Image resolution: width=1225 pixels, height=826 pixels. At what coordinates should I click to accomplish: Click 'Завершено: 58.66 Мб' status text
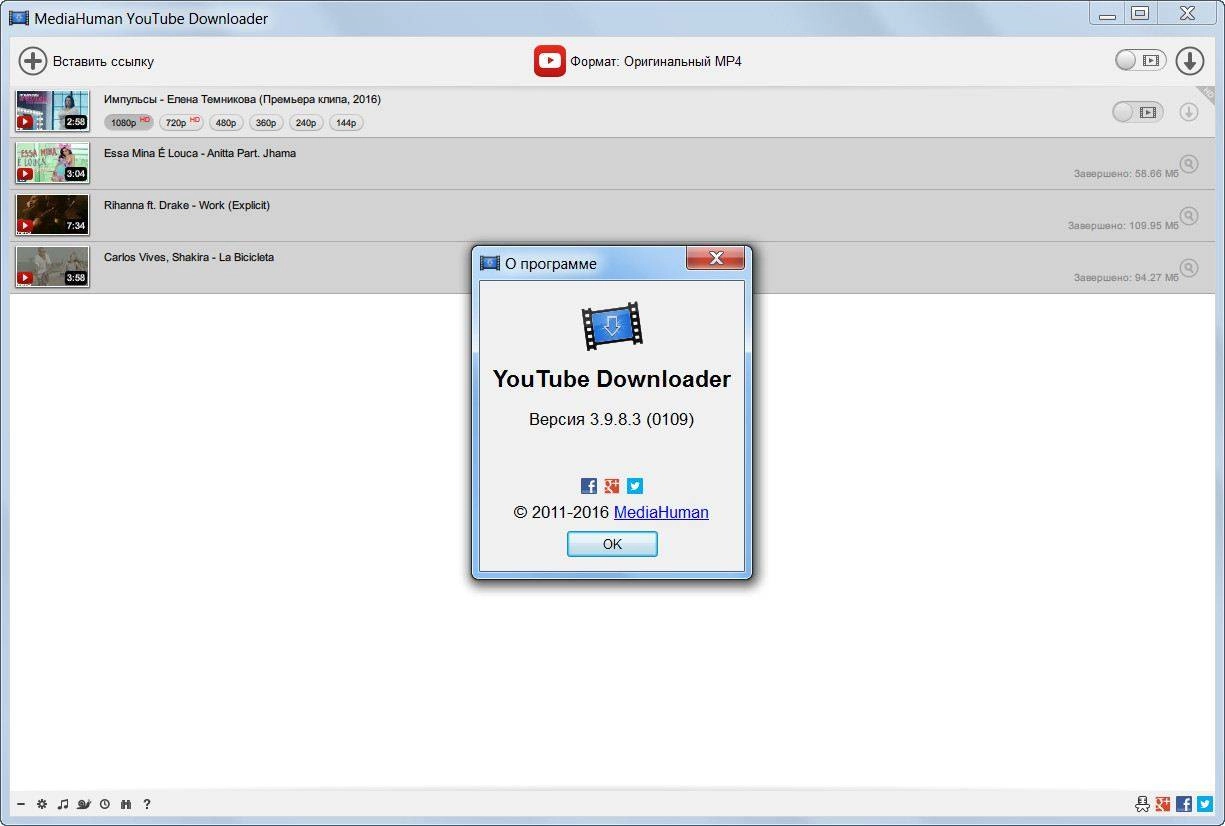click(1126, 173)
